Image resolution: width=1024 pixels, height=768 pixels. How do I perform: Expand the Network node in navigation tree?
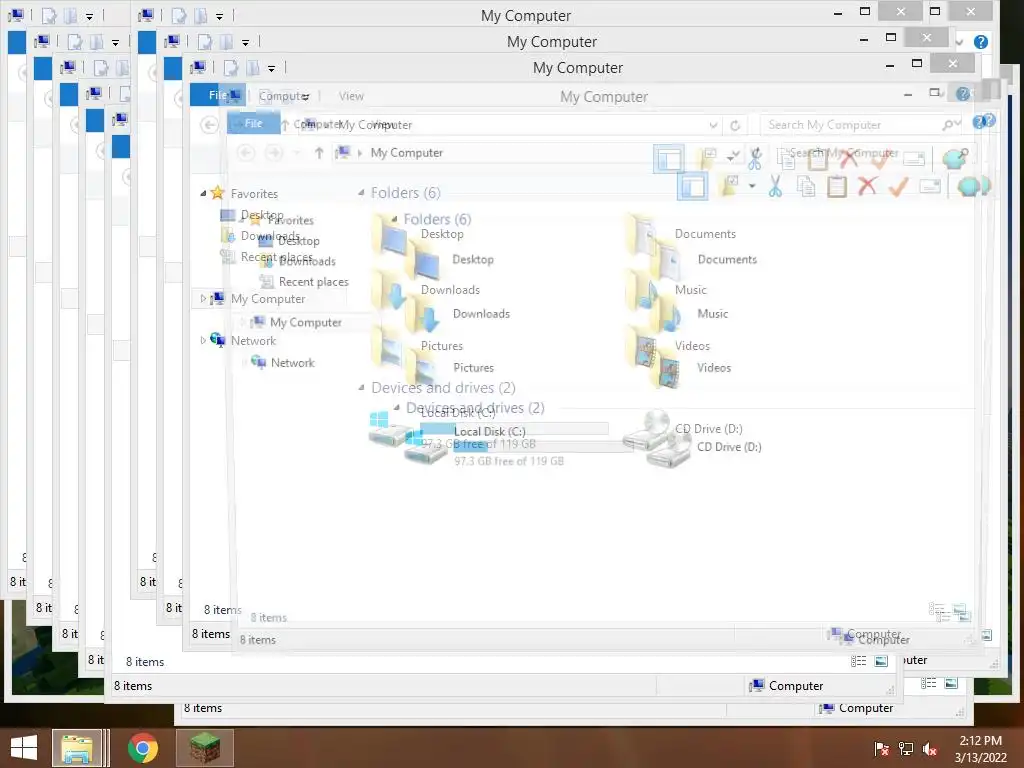coord(203,340)
